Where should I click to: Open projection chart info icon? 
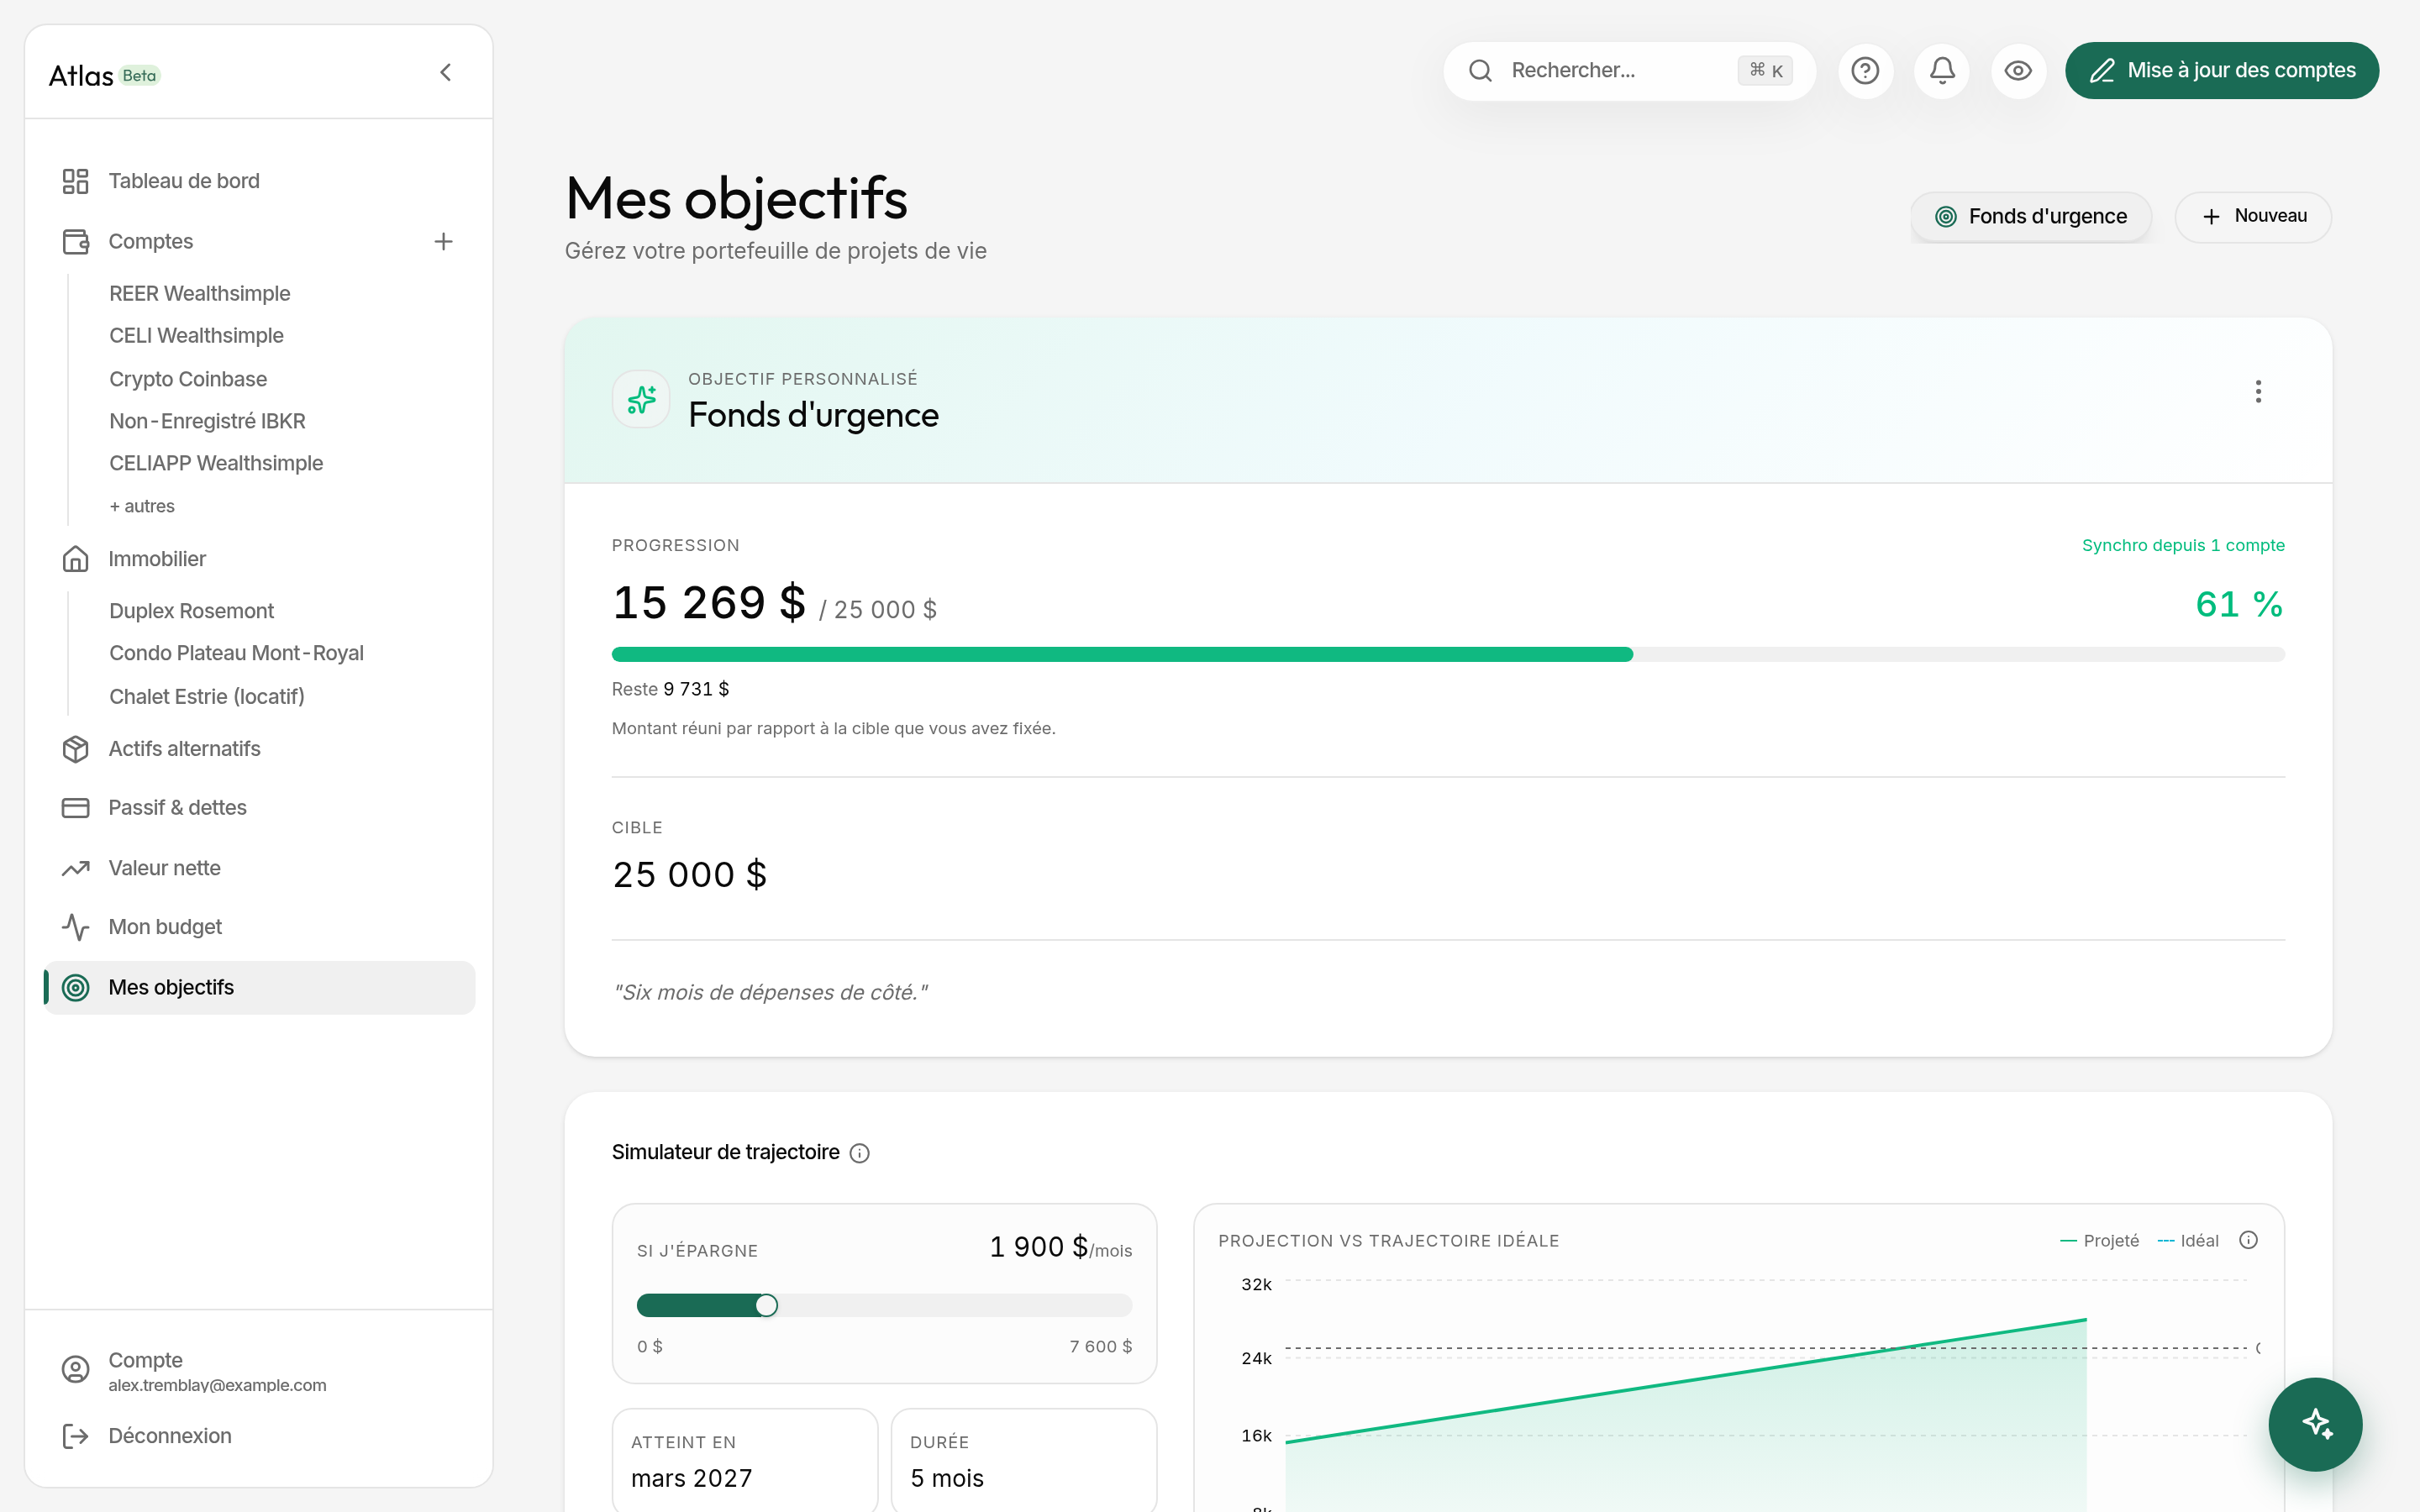pyautogui.click(x=2249, y=1240)
